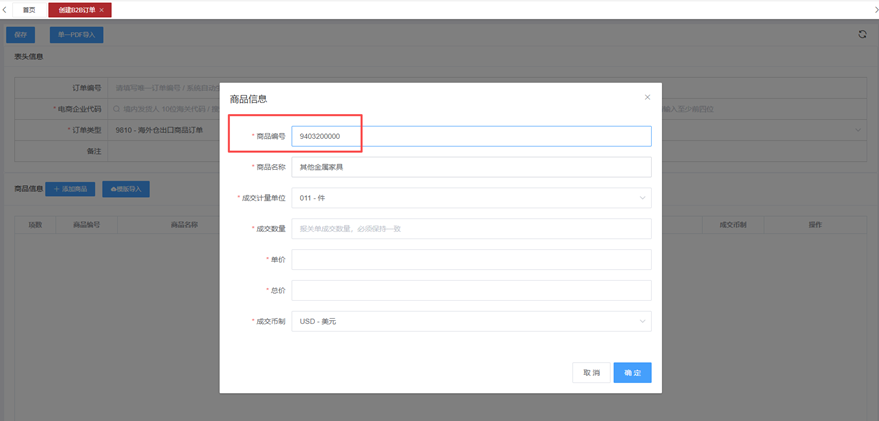The height and width of the screenshot is (421, 879).
Task: Click 取消 in the dialog
Action: tap(591, 373)
